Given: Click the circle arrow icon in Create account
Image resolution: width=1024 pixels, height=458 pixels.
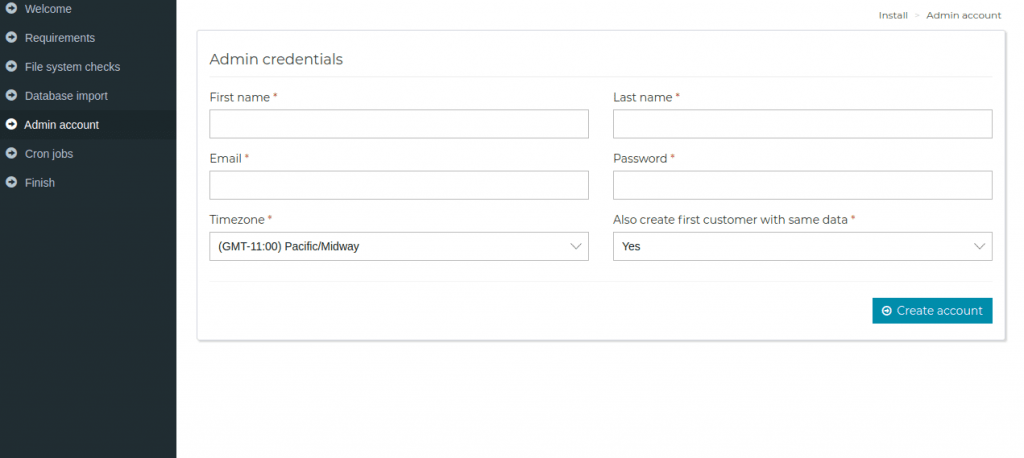Looking at the screenshot, I should [886, 311].
